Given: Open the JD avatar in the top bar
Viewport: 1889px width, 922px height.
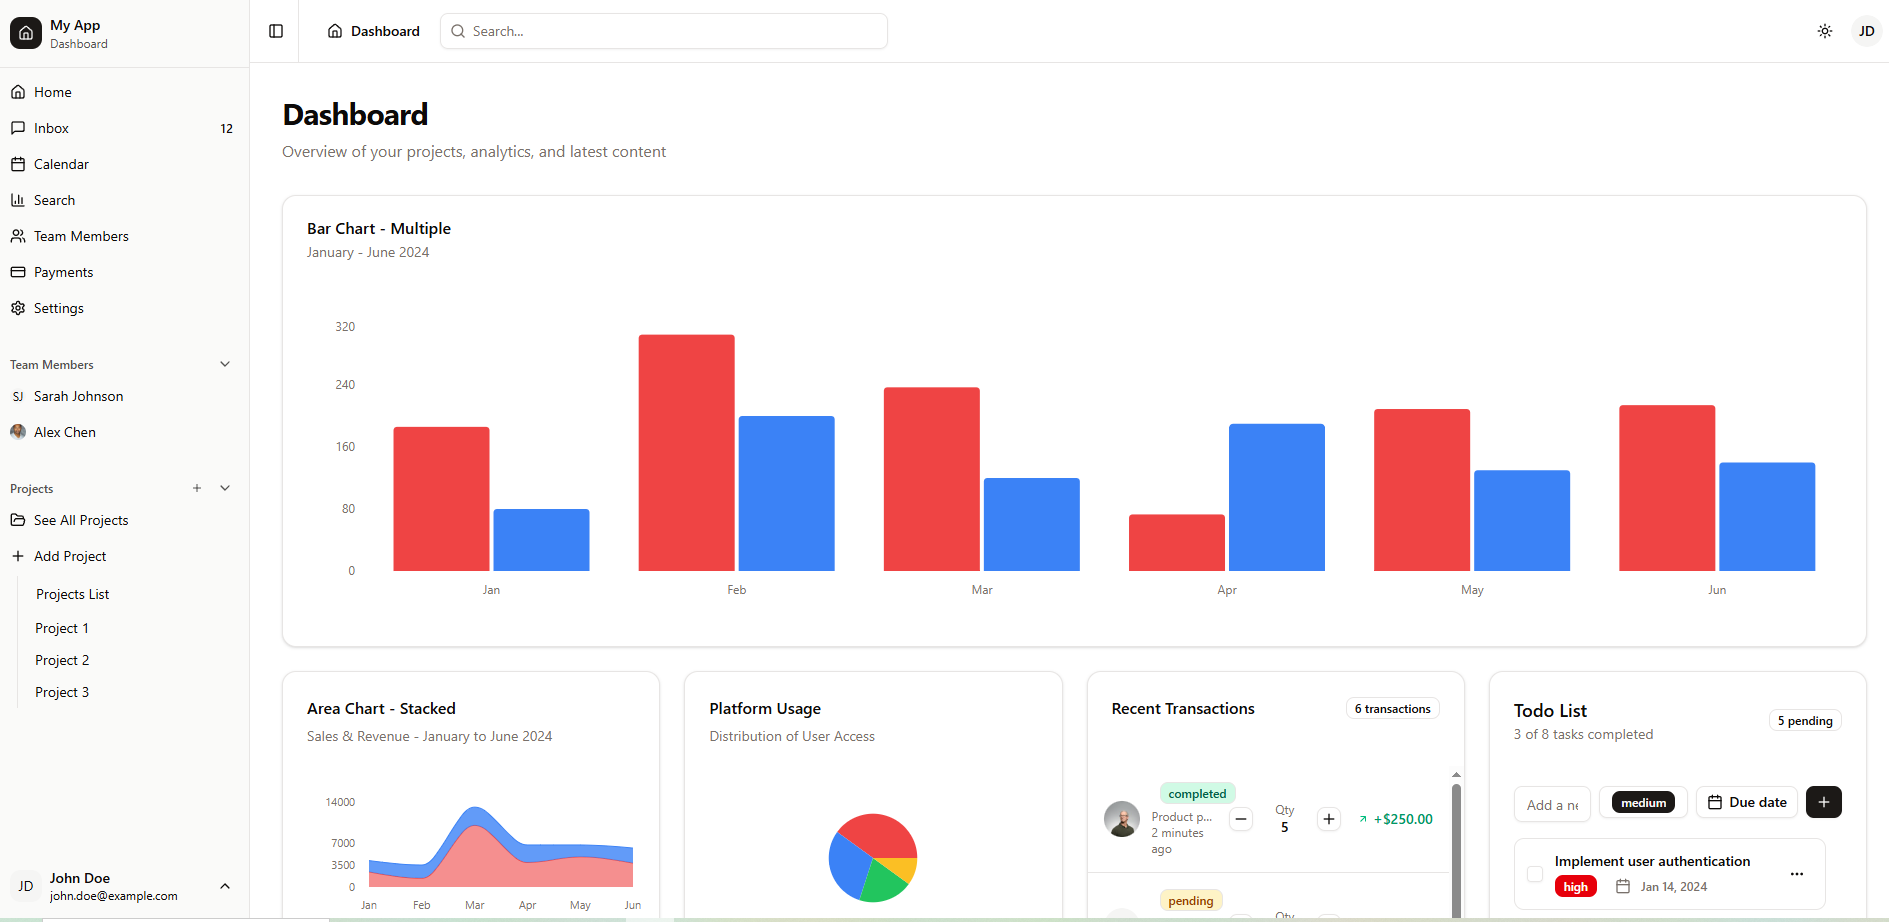Looking at the screenshot, I should click(1867, 31).
